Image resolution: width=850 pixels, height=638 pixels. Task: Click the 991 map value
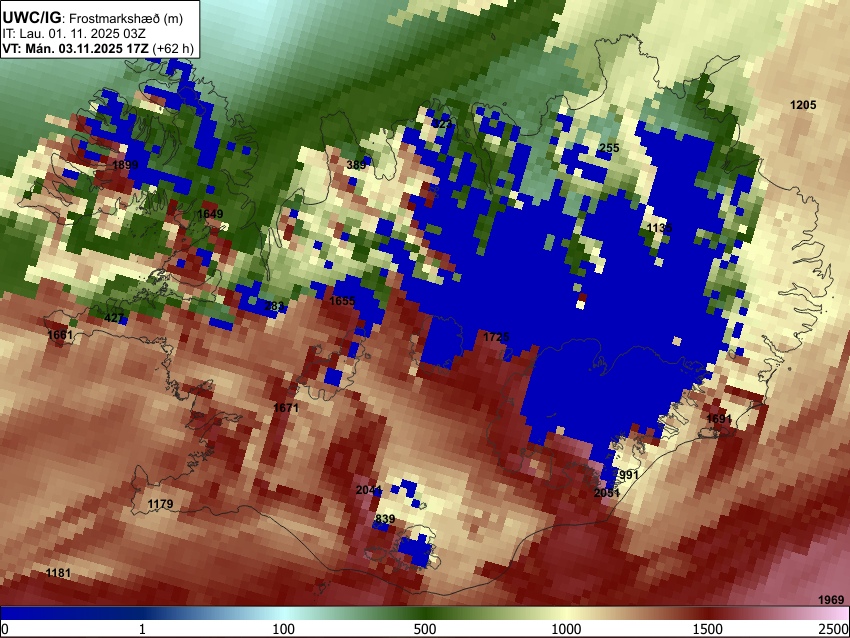coord(628,475)
